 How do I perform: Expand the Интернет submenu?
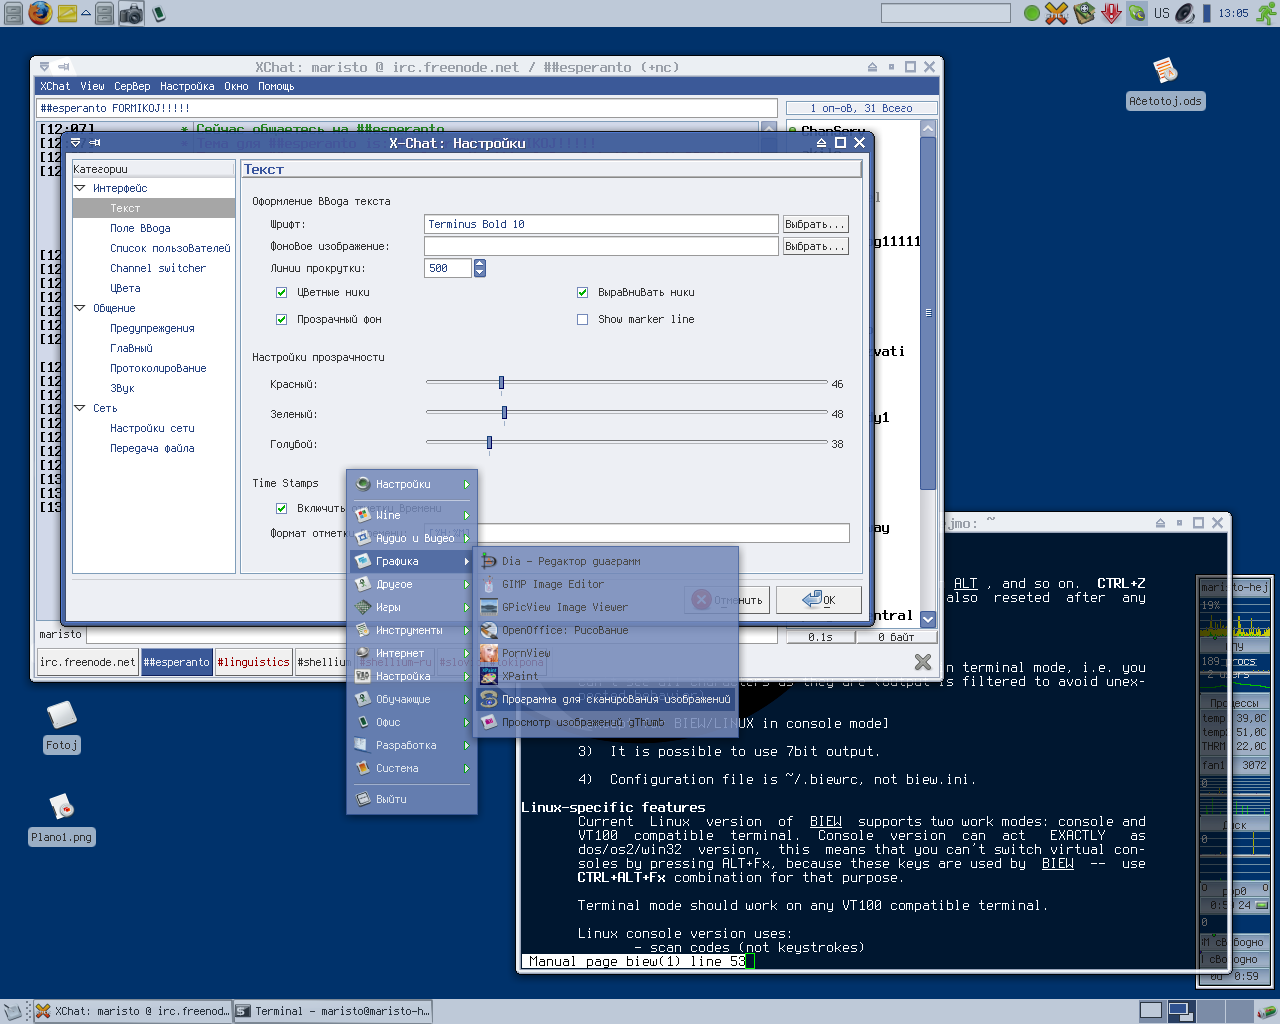pos(412,653)
